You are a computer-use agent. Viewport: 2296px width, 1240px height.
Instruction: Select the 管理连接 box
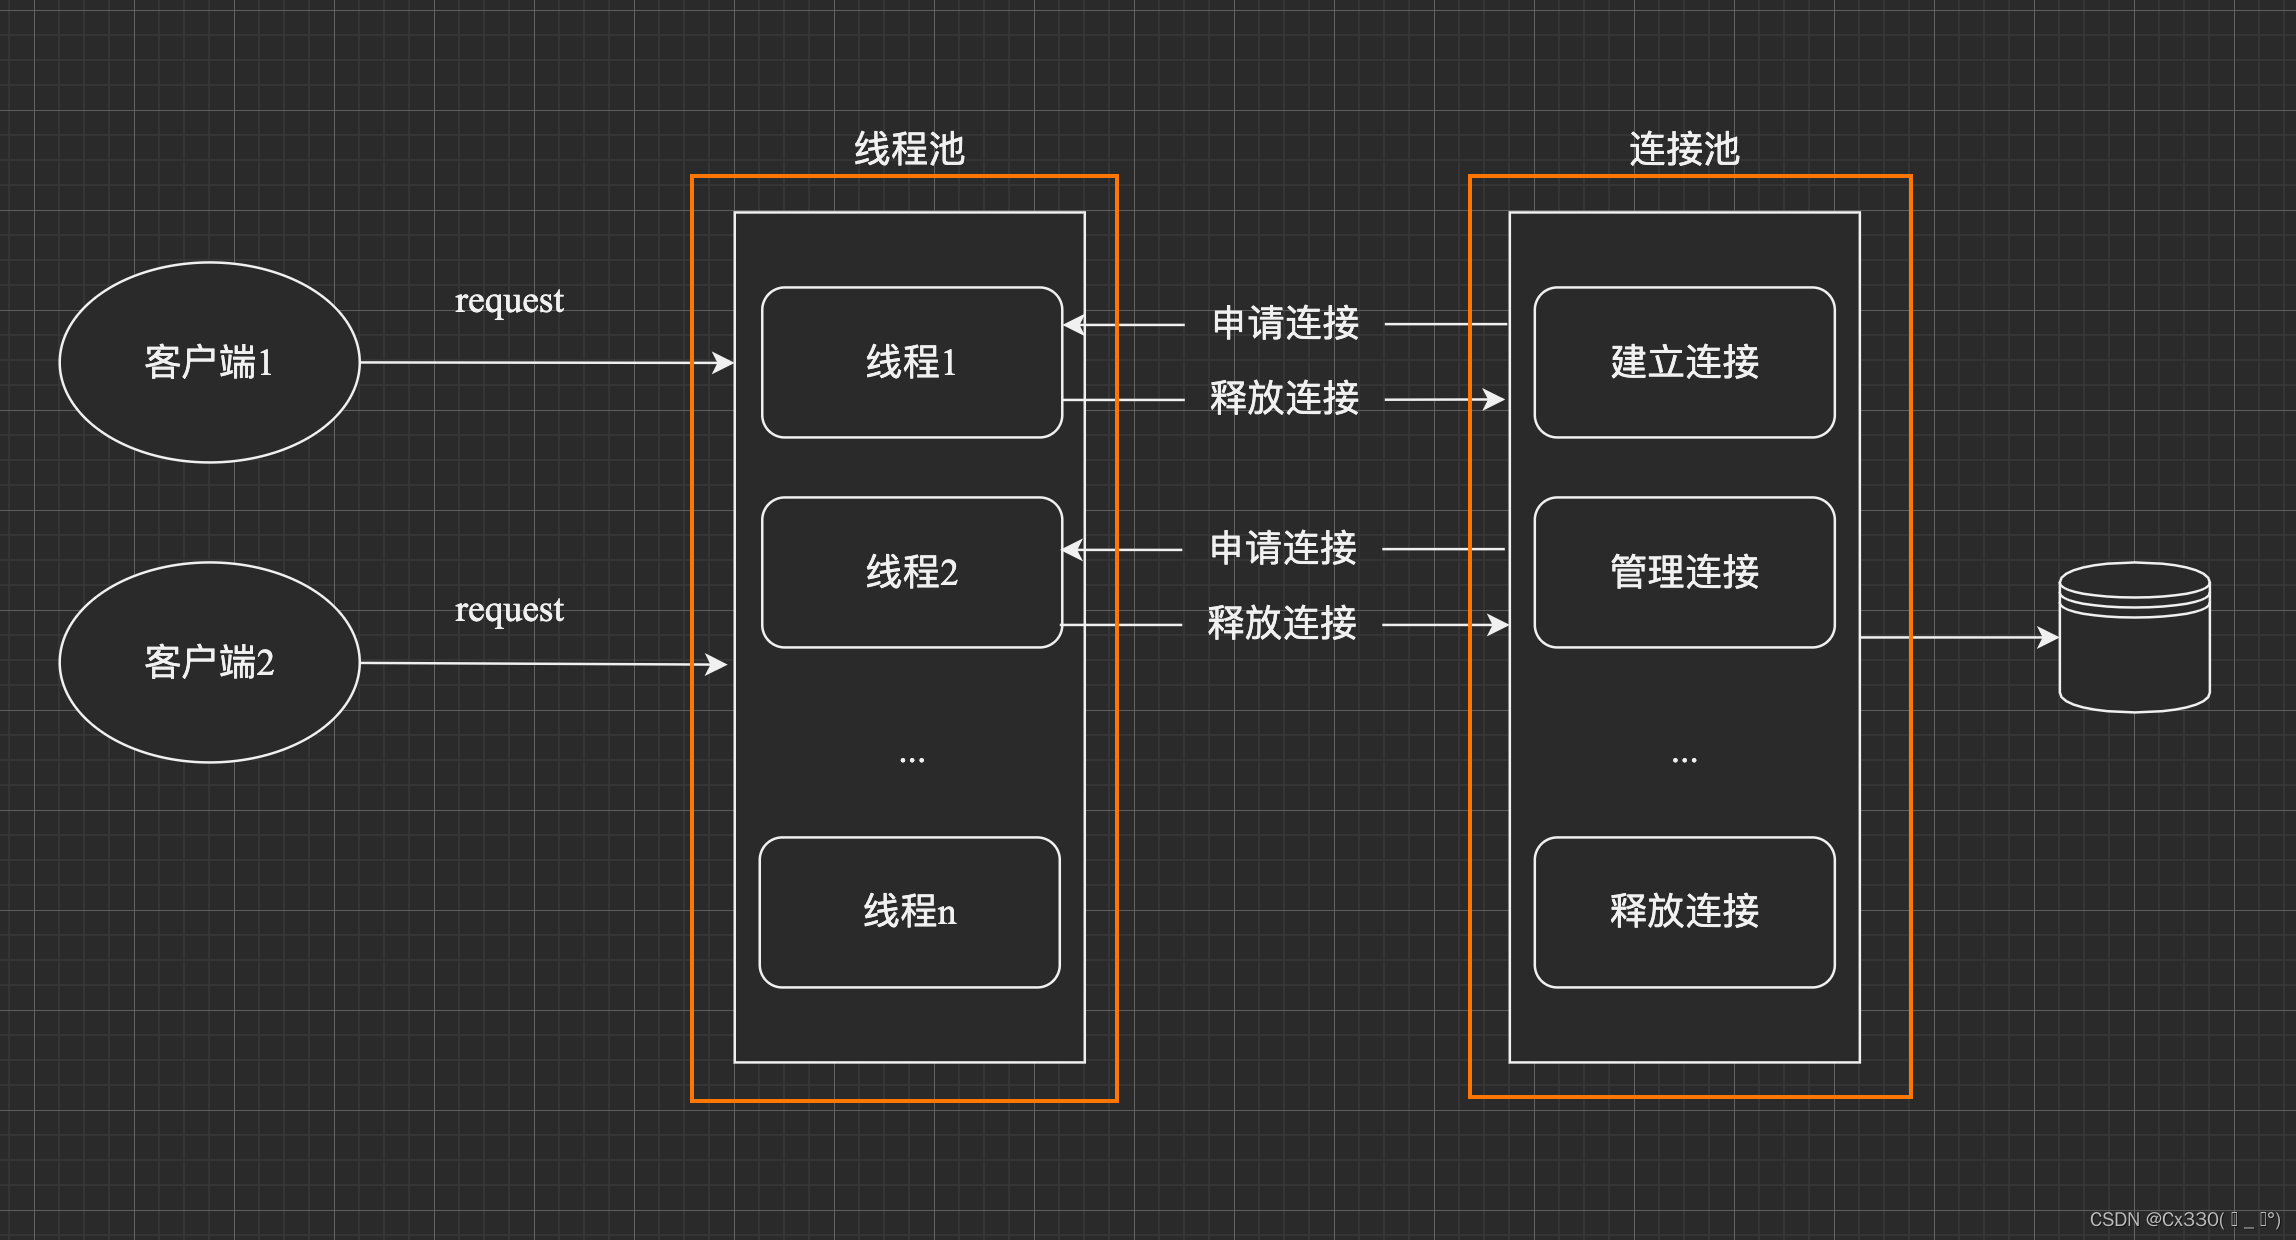(x=1684, y=572)
